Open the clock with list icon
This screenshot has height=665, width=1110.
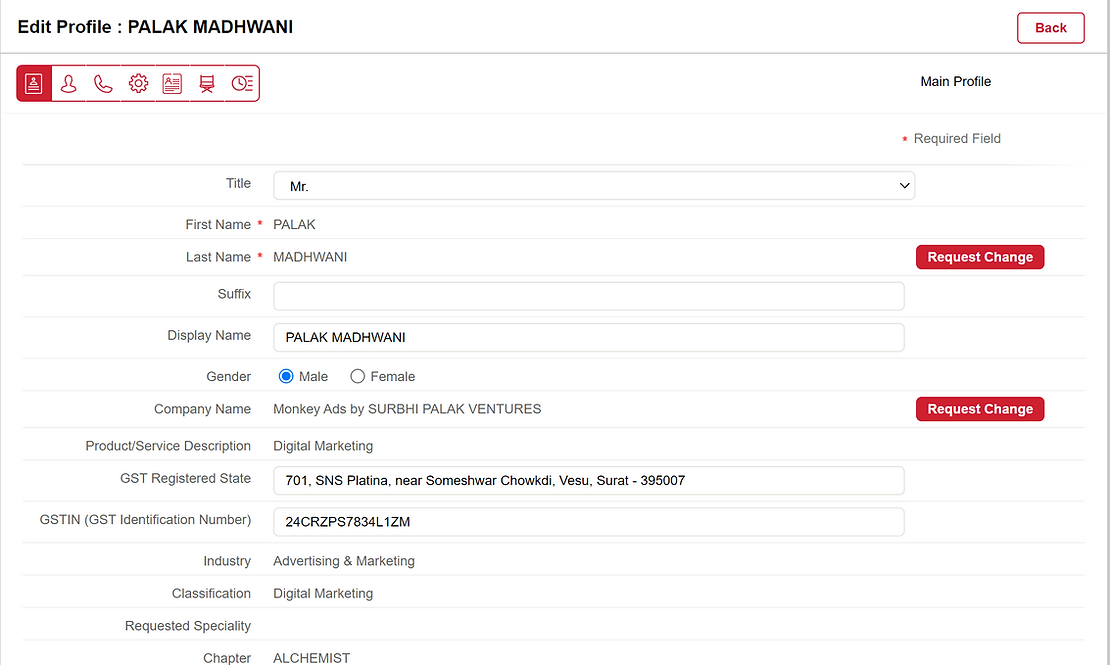pos(242,84)
